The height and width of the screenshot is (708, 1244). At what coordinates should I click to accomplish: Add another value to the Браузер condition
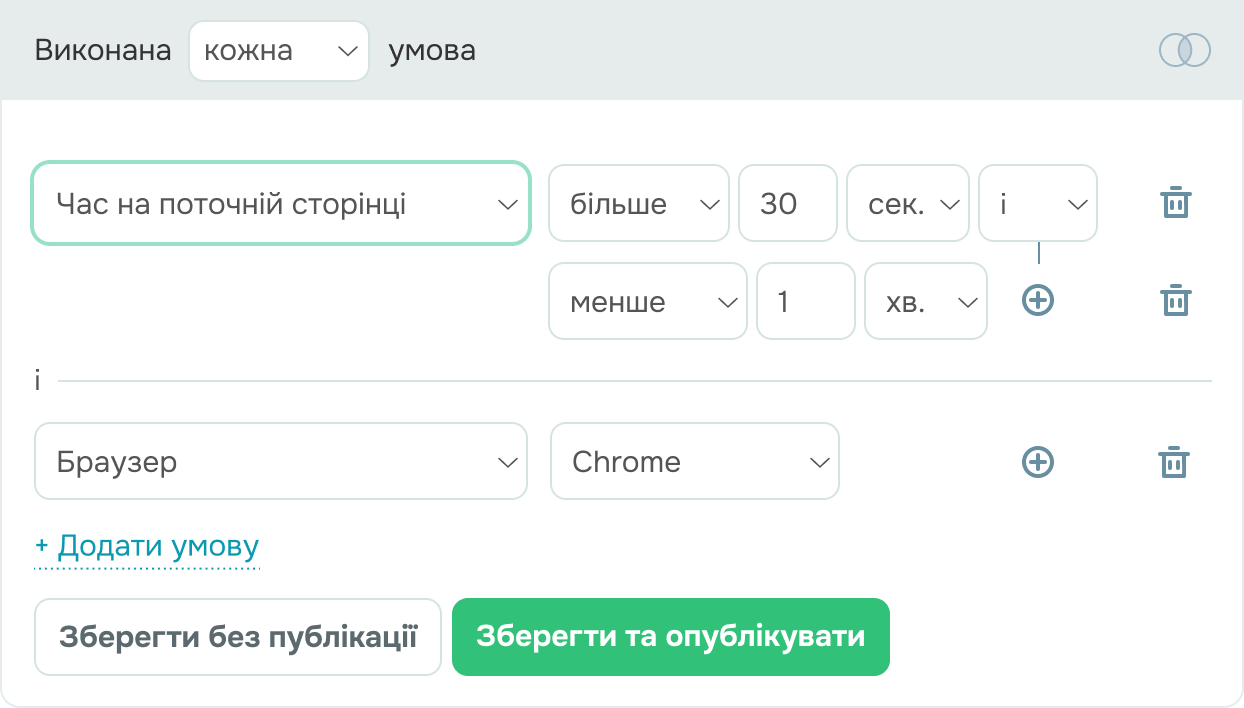pyautogui.click(x=1038, y=461)
